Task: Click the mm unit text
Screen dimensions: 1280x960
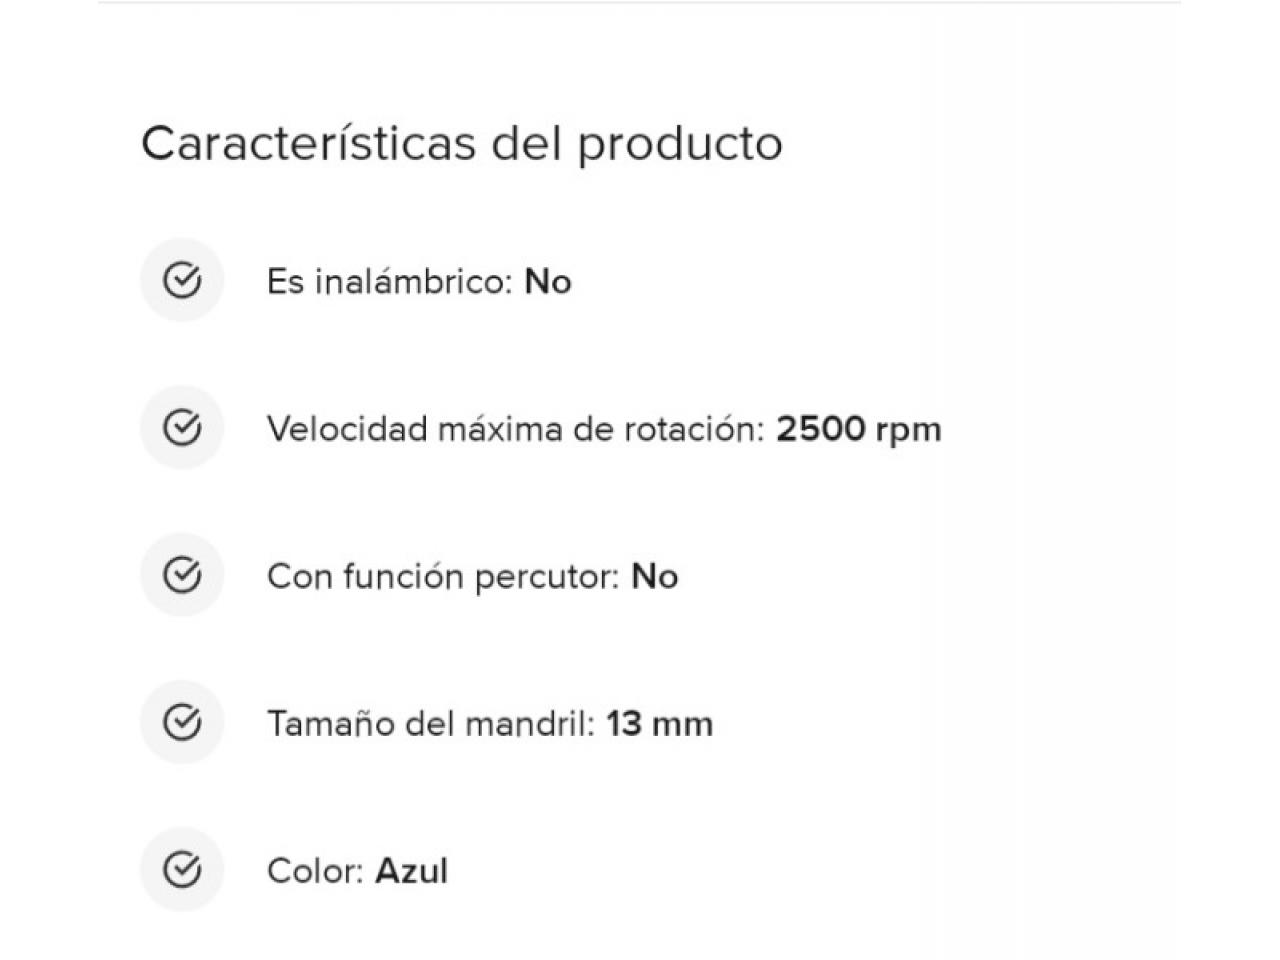Action: point(683,726)
